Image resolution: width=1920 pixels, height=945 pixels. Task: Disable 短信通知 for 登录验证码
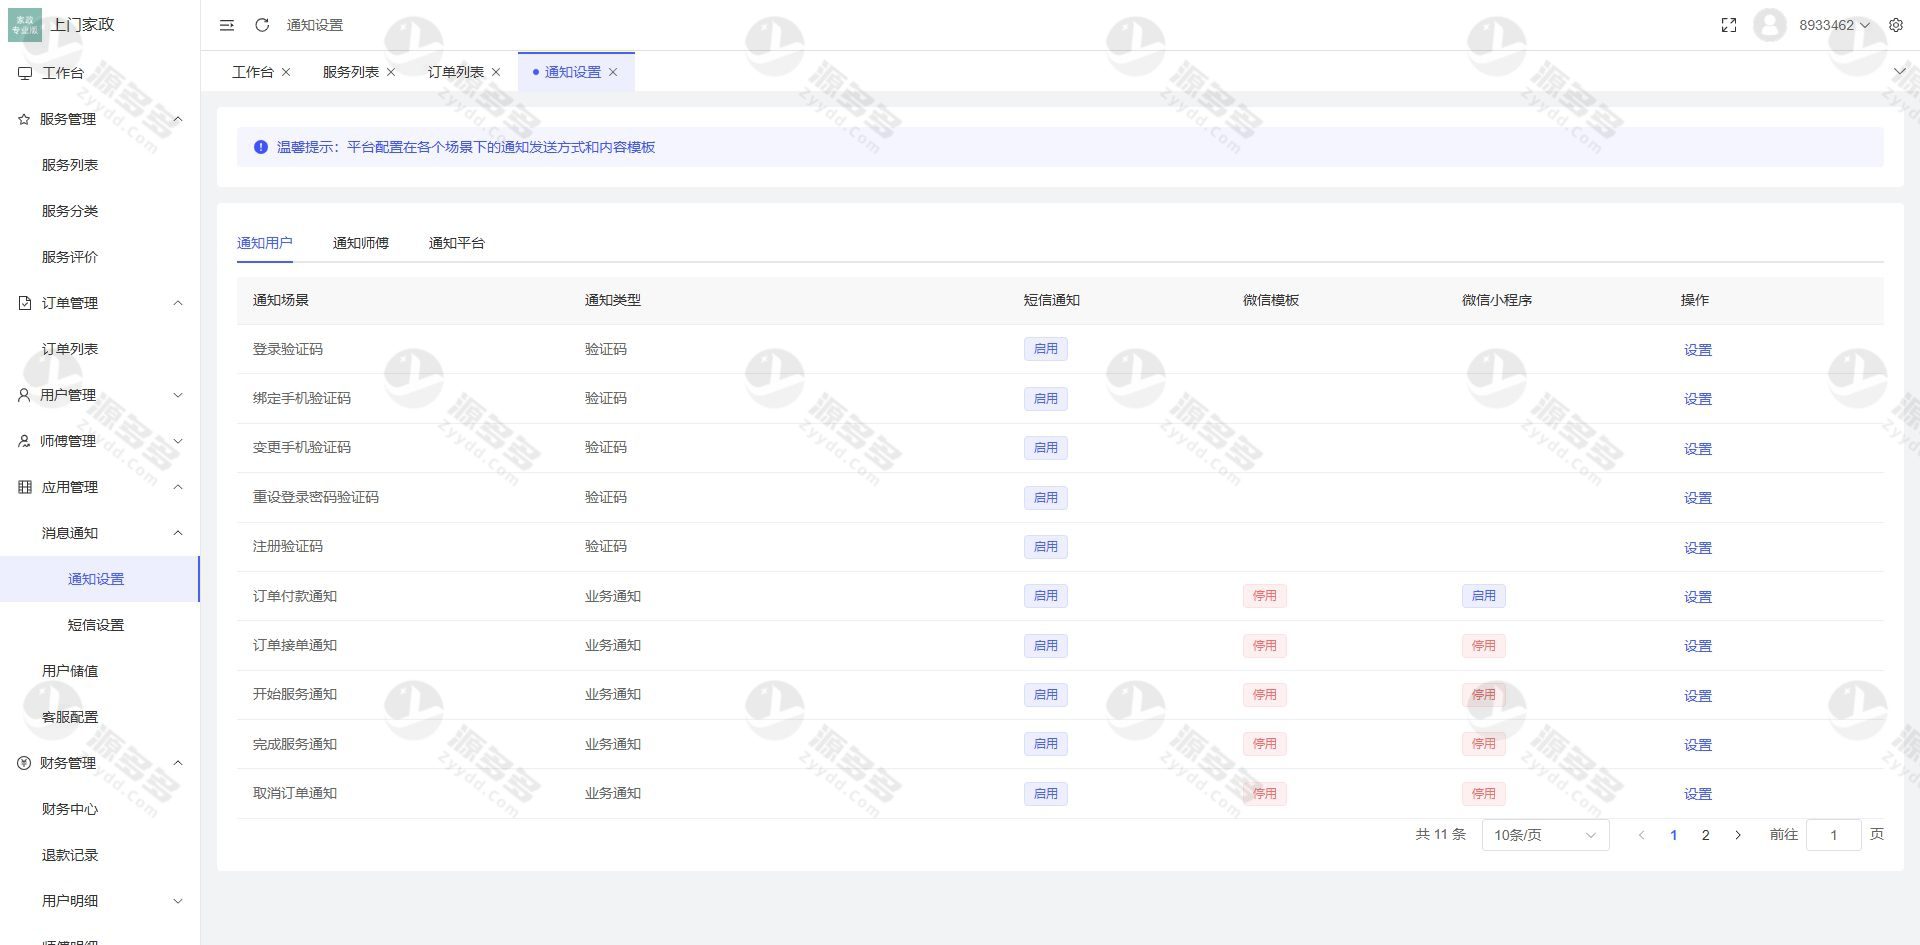pos(1045,348)
